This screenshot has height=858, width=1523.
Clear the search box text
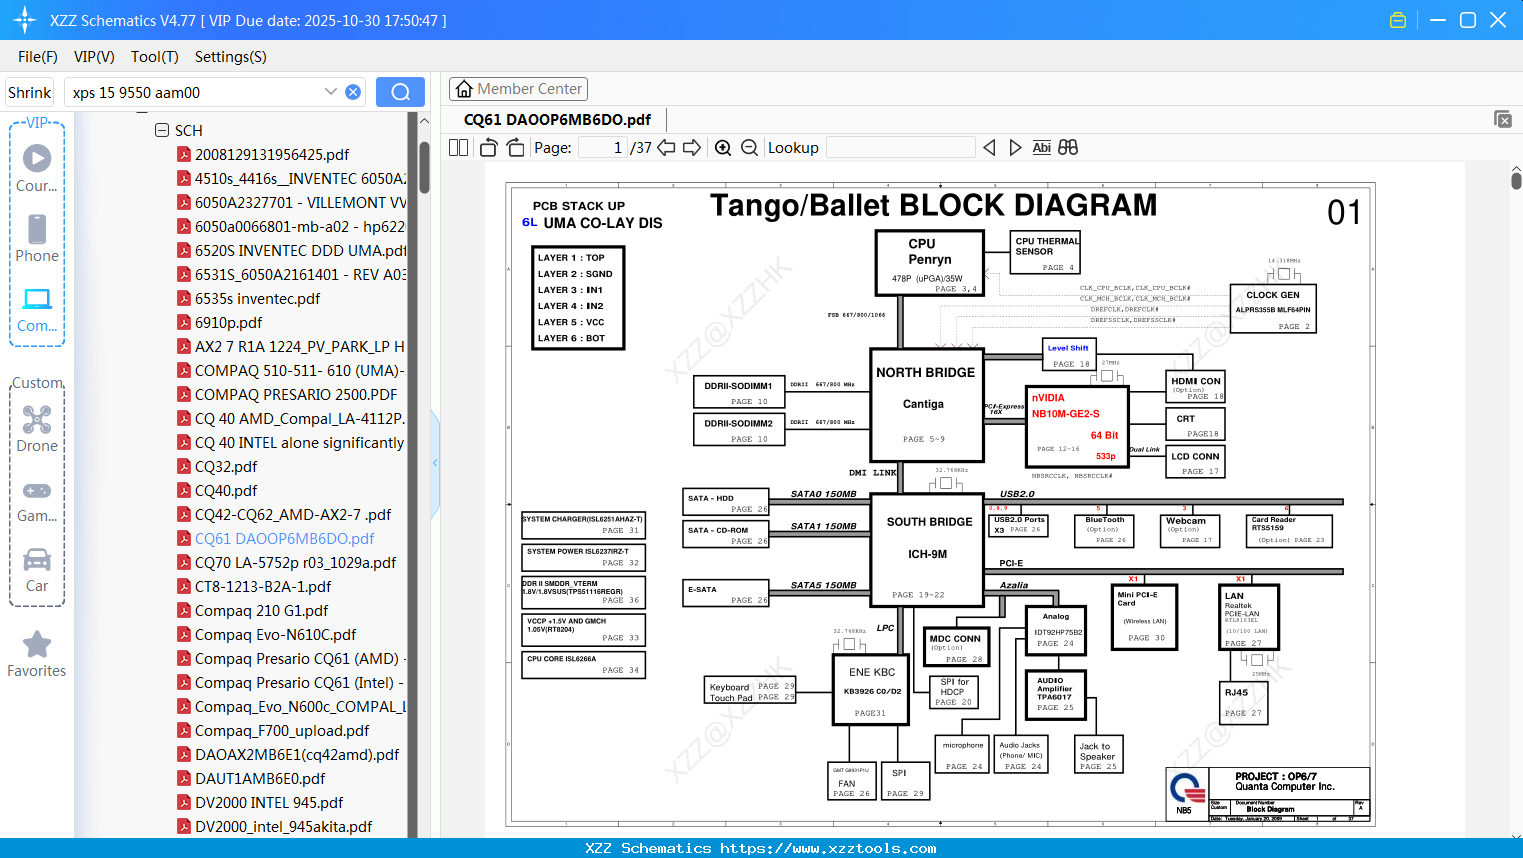(x=353, y=92)
